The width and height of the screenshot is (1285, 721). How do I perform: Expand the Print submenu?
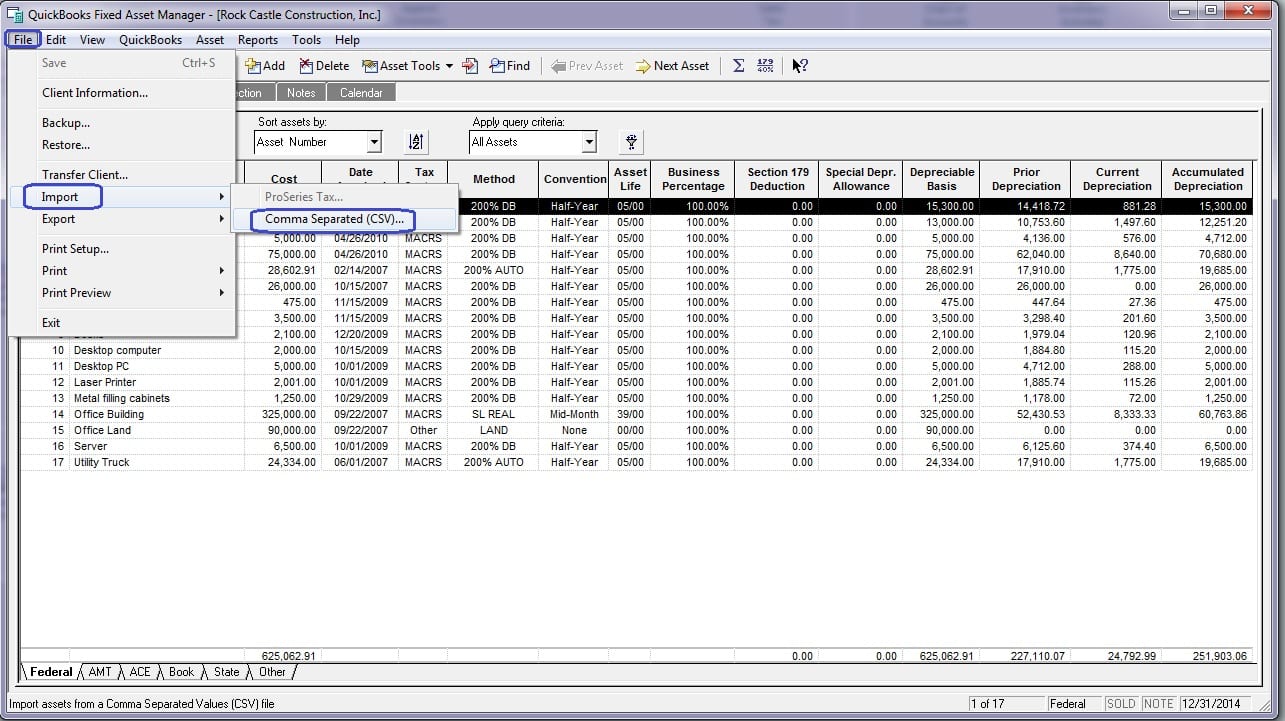pos(122,271)
